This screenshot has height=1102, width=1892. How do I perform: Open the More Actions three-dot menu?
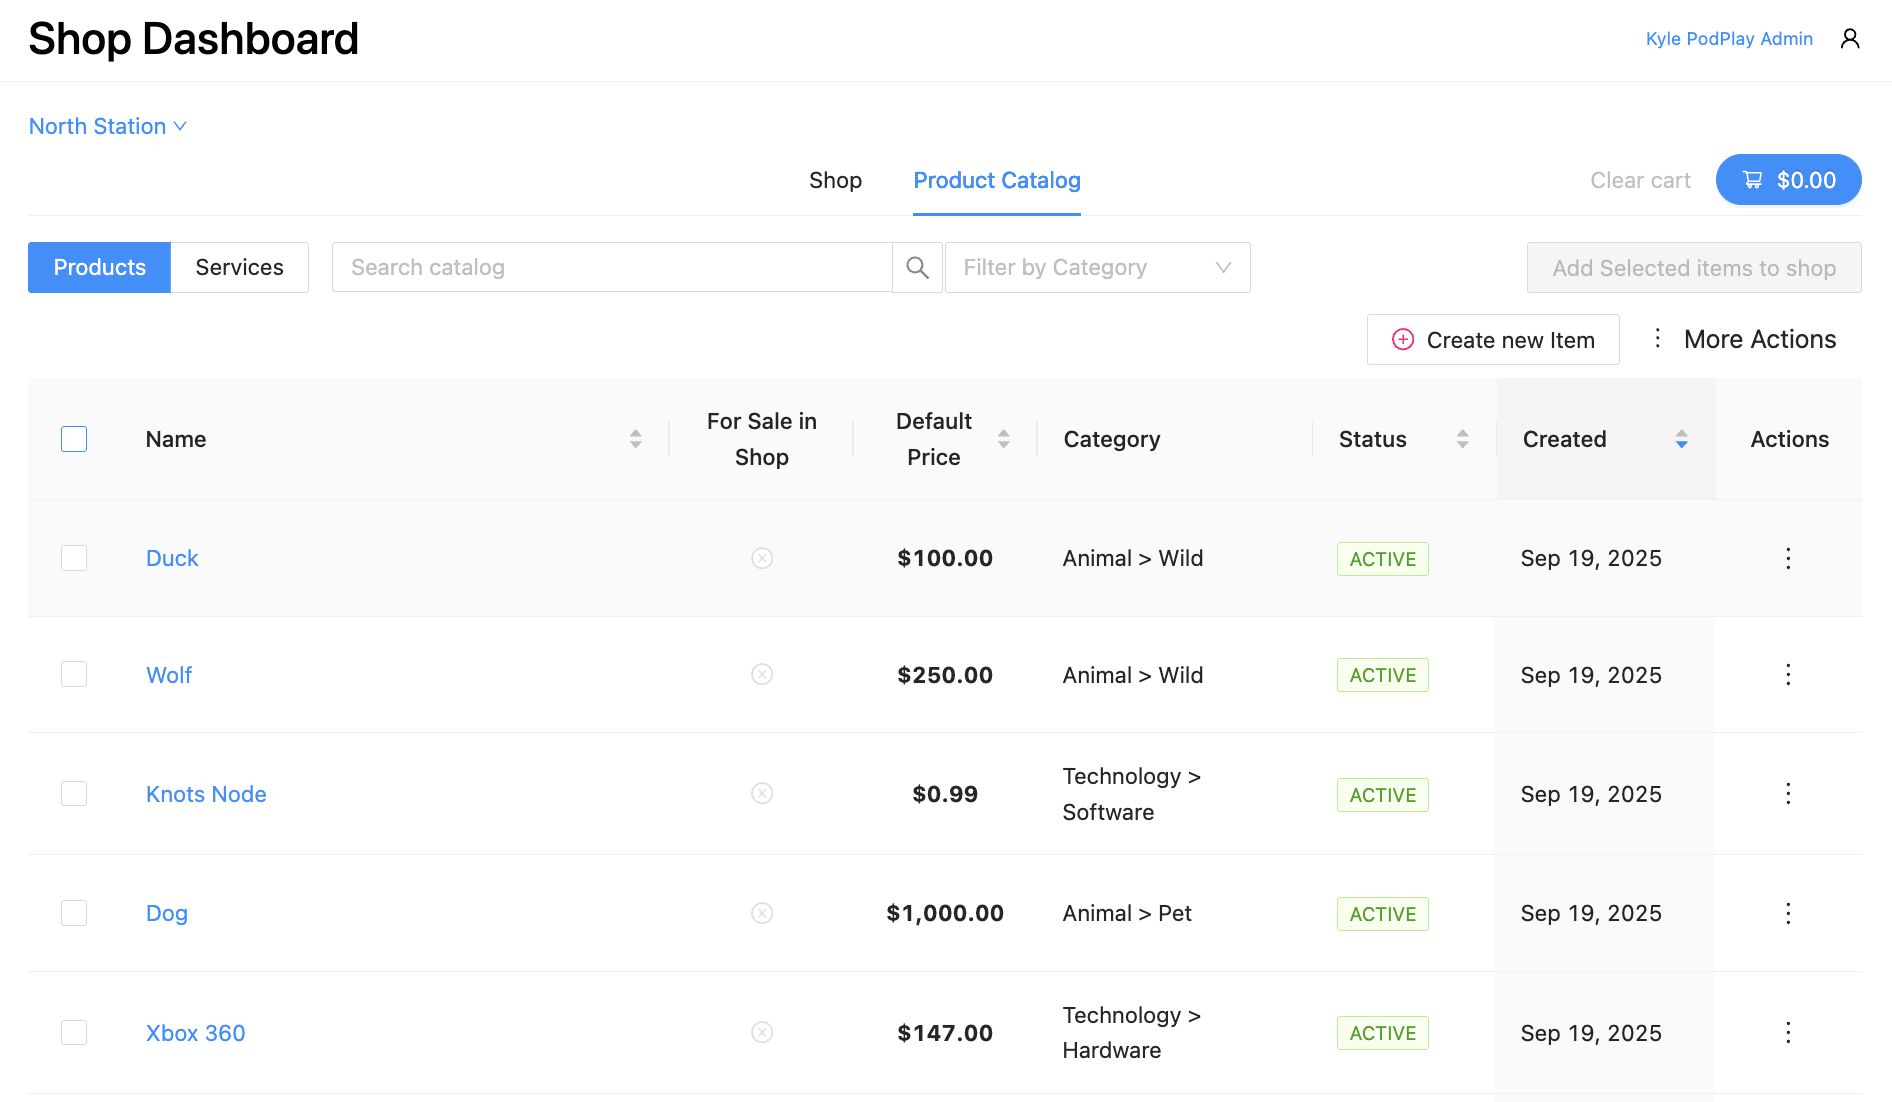(x=1657, y=339)
